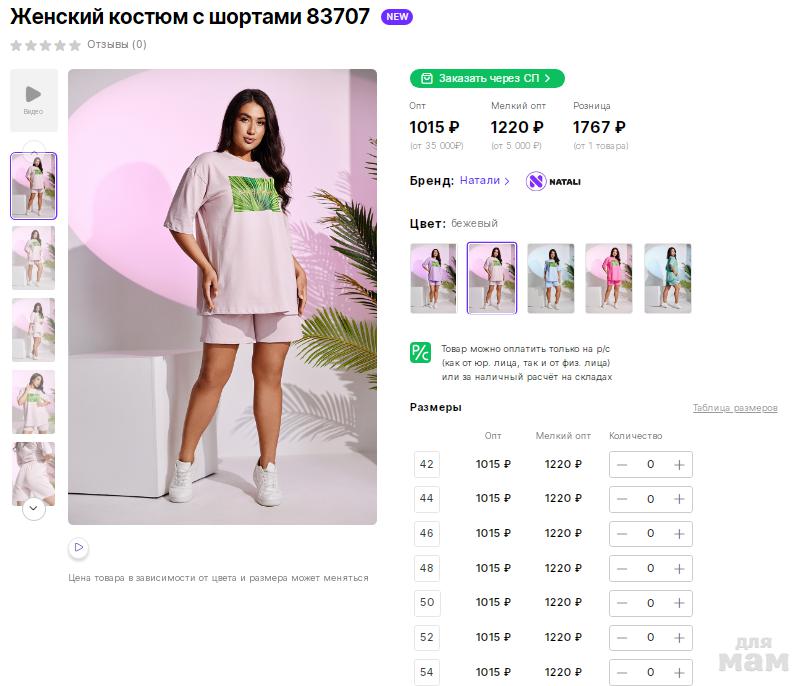
Task: Play the product video thumbnail
Action: tap(33, 99)
